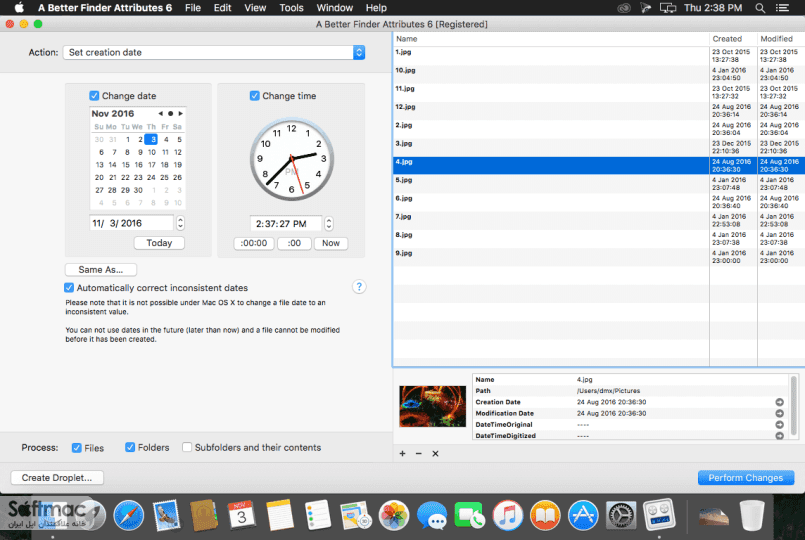Click the 4.jpg preview thumbnail
This screenshot has width=805, height=540.
[x=432, y=407]
